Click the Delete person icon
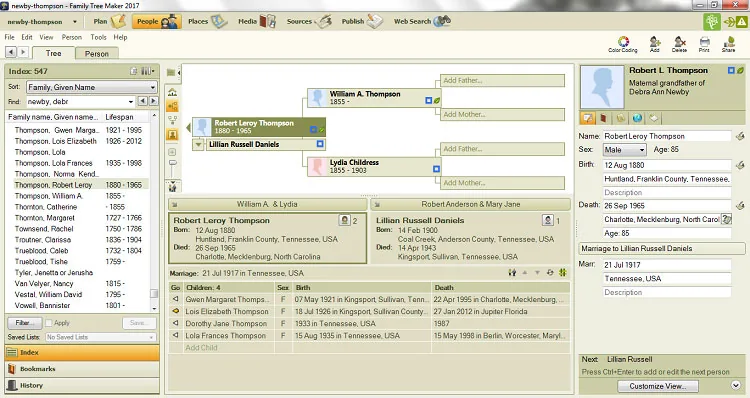 [679, 42]
